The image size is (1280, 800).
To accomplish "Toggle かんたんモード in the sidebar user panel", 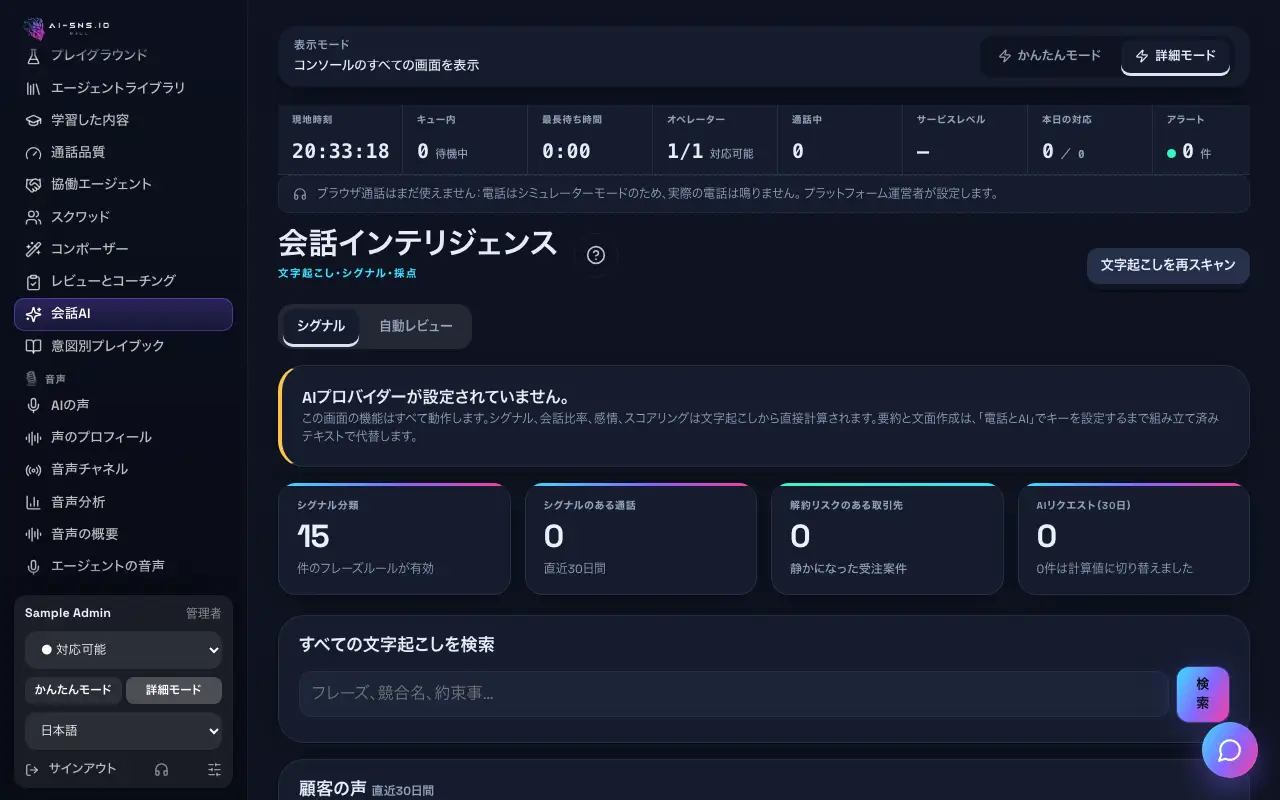I will pos(73,690).
